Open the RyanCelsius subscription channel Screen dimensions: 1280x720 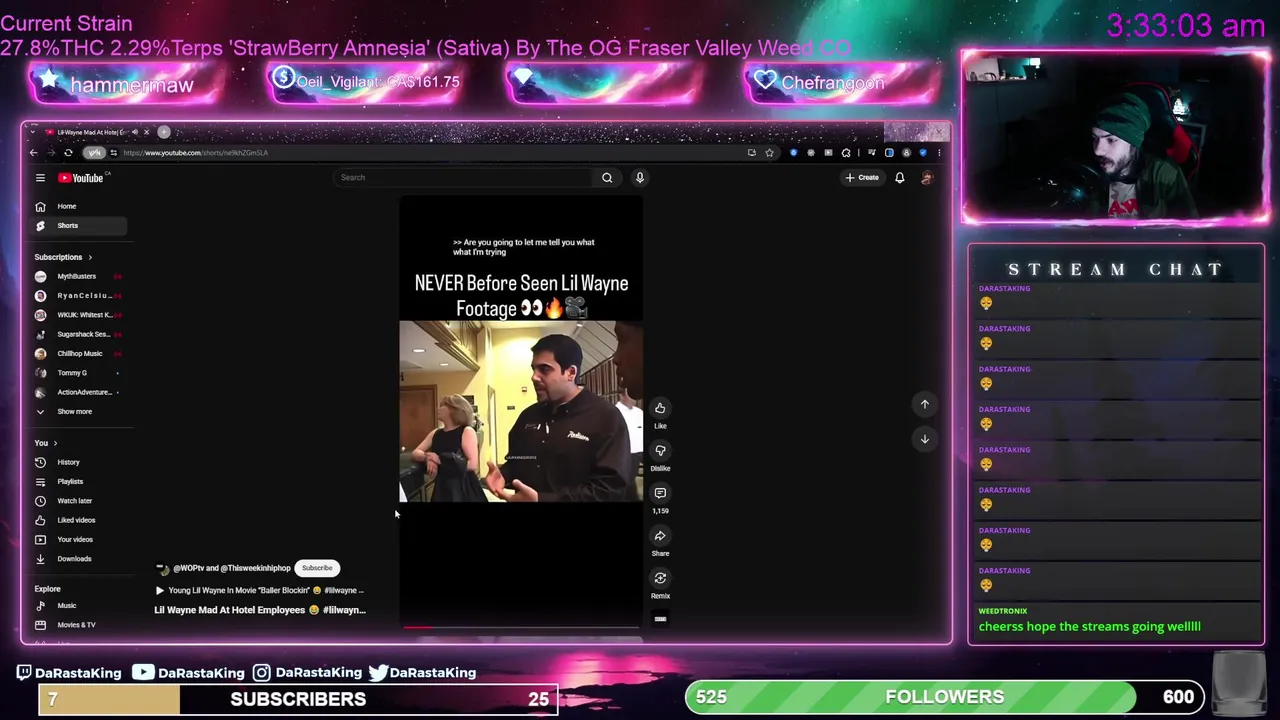tap(79, 296)
